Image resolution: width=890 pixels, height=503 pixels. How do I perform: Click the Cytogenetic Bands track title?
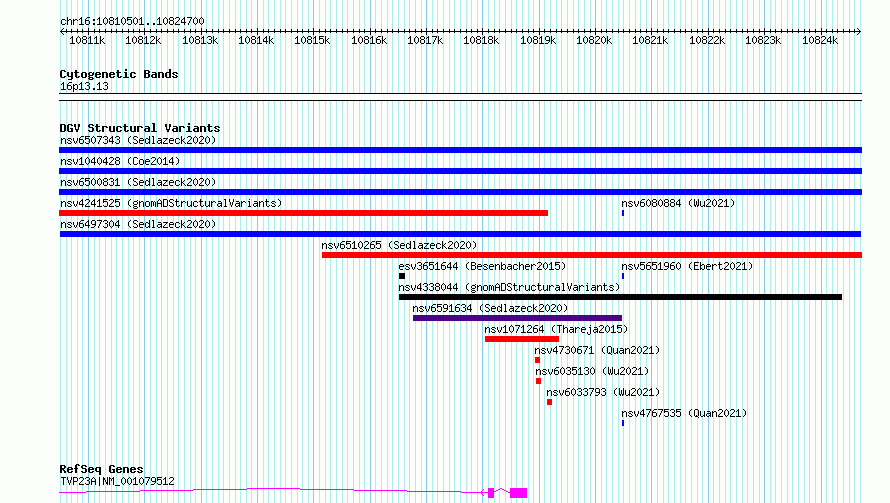119,74
